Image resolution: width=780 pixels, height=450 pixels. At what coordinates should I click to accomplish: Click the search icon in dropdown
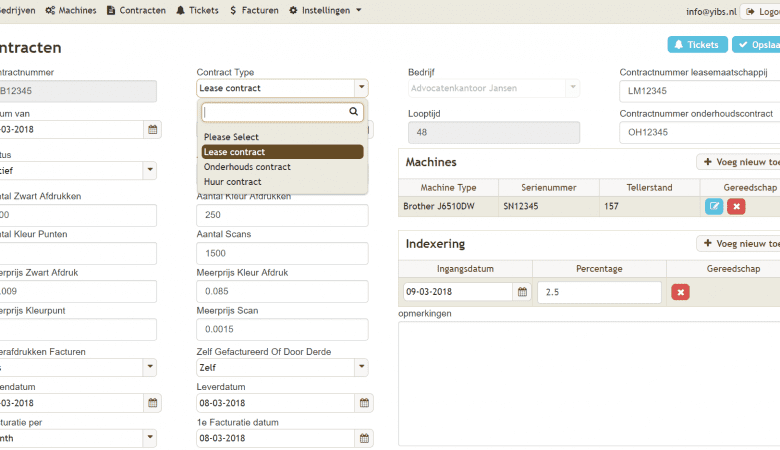pyautogui.click(x=354, y=112)
